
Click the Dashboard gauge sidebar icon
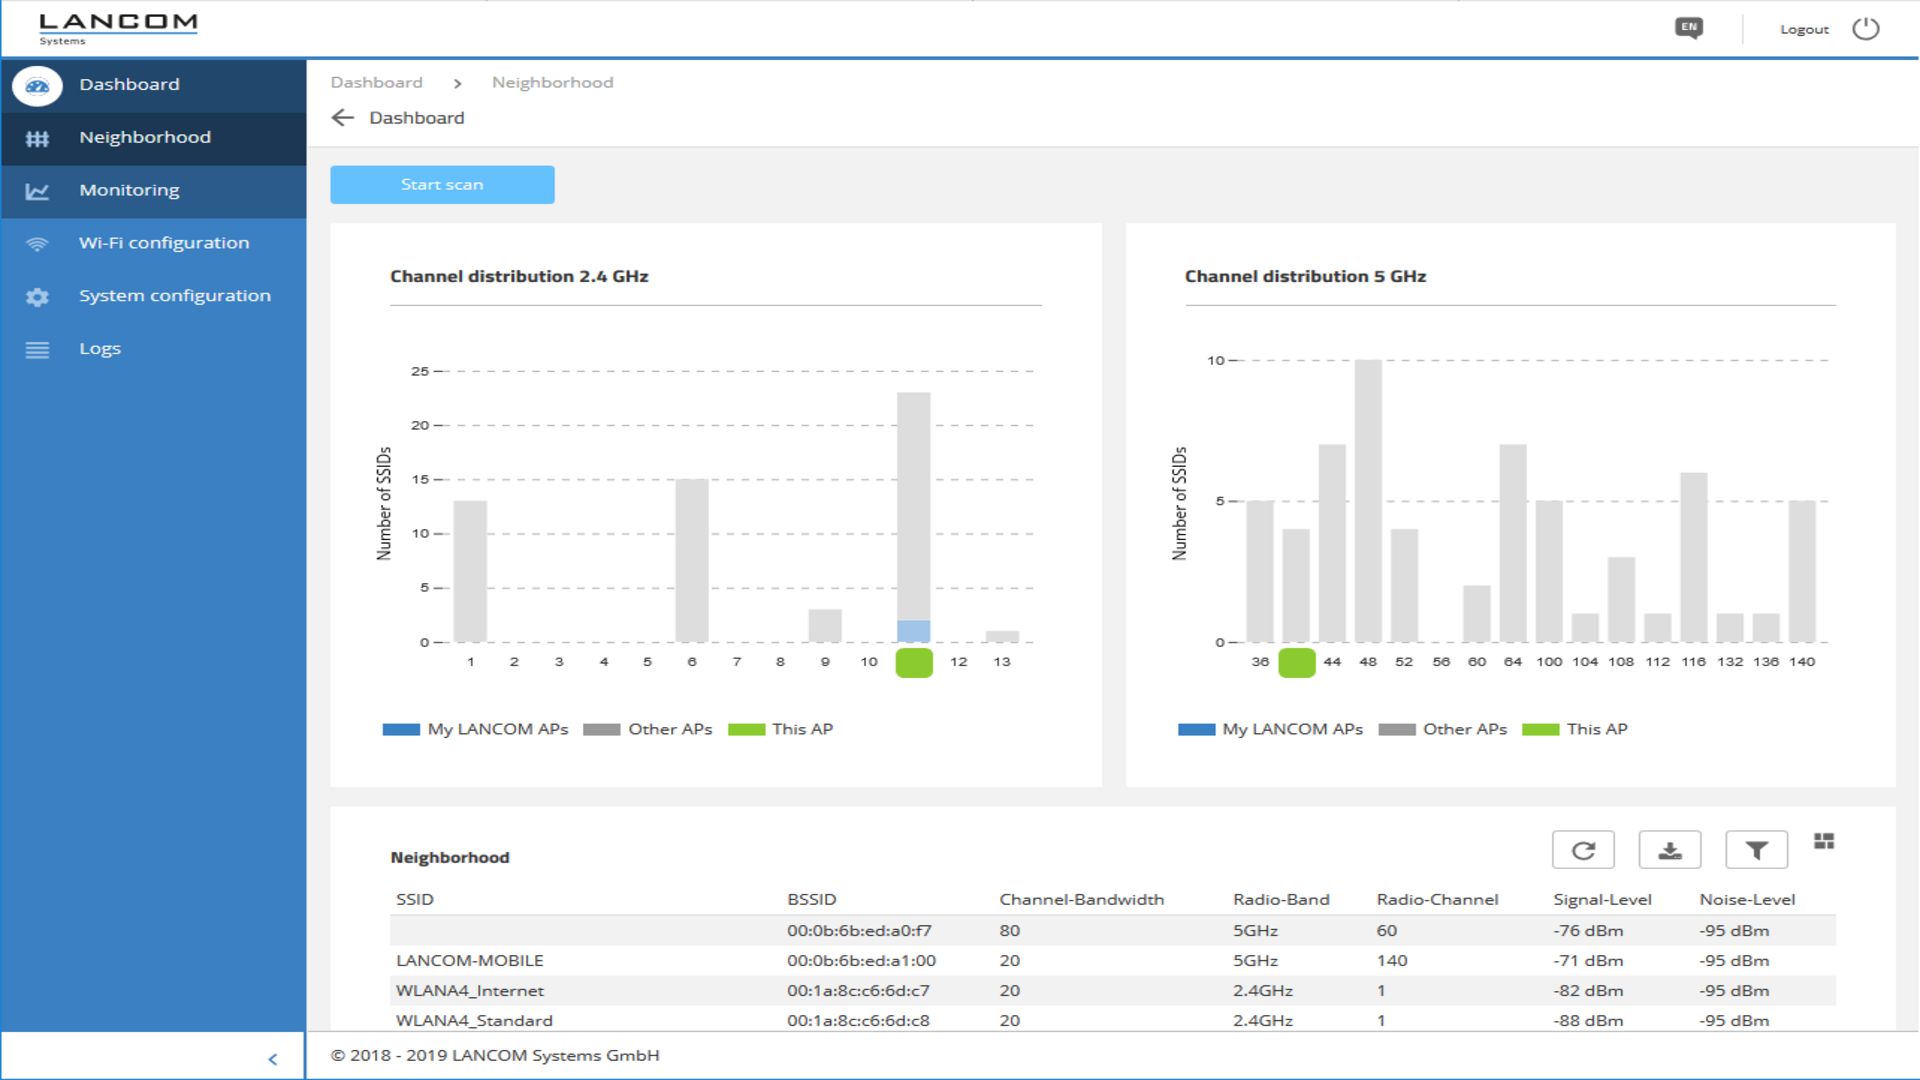point(37,86)
